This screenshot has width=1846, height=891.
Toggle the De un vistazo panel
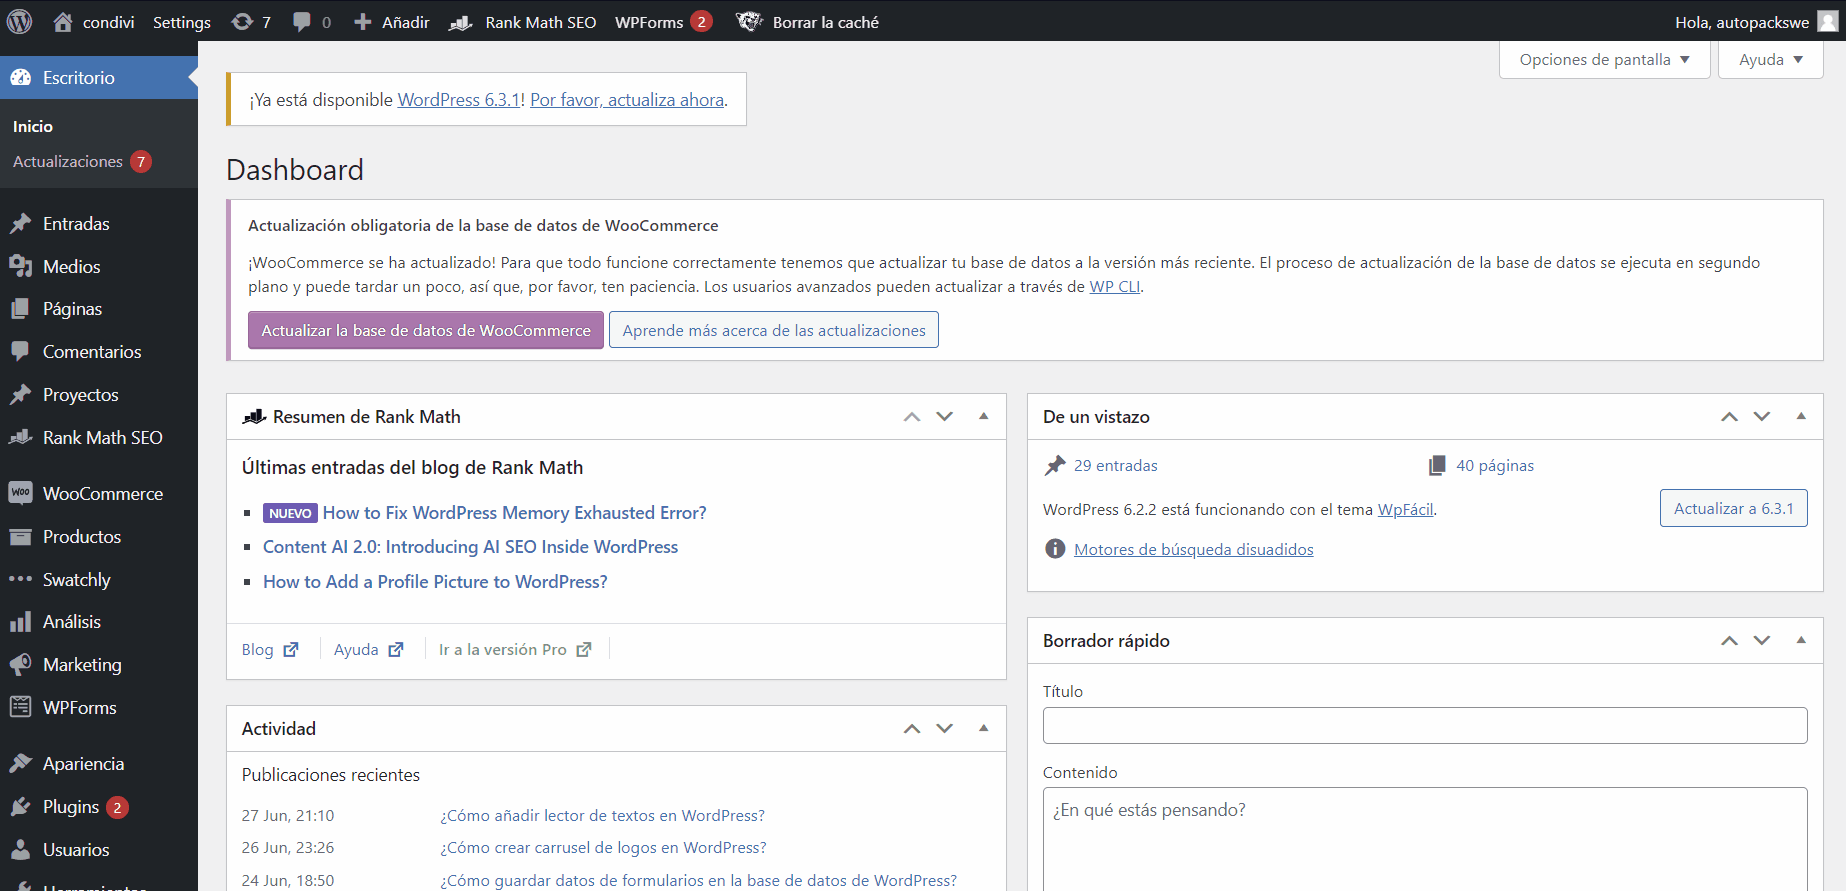pos(1801,417)
